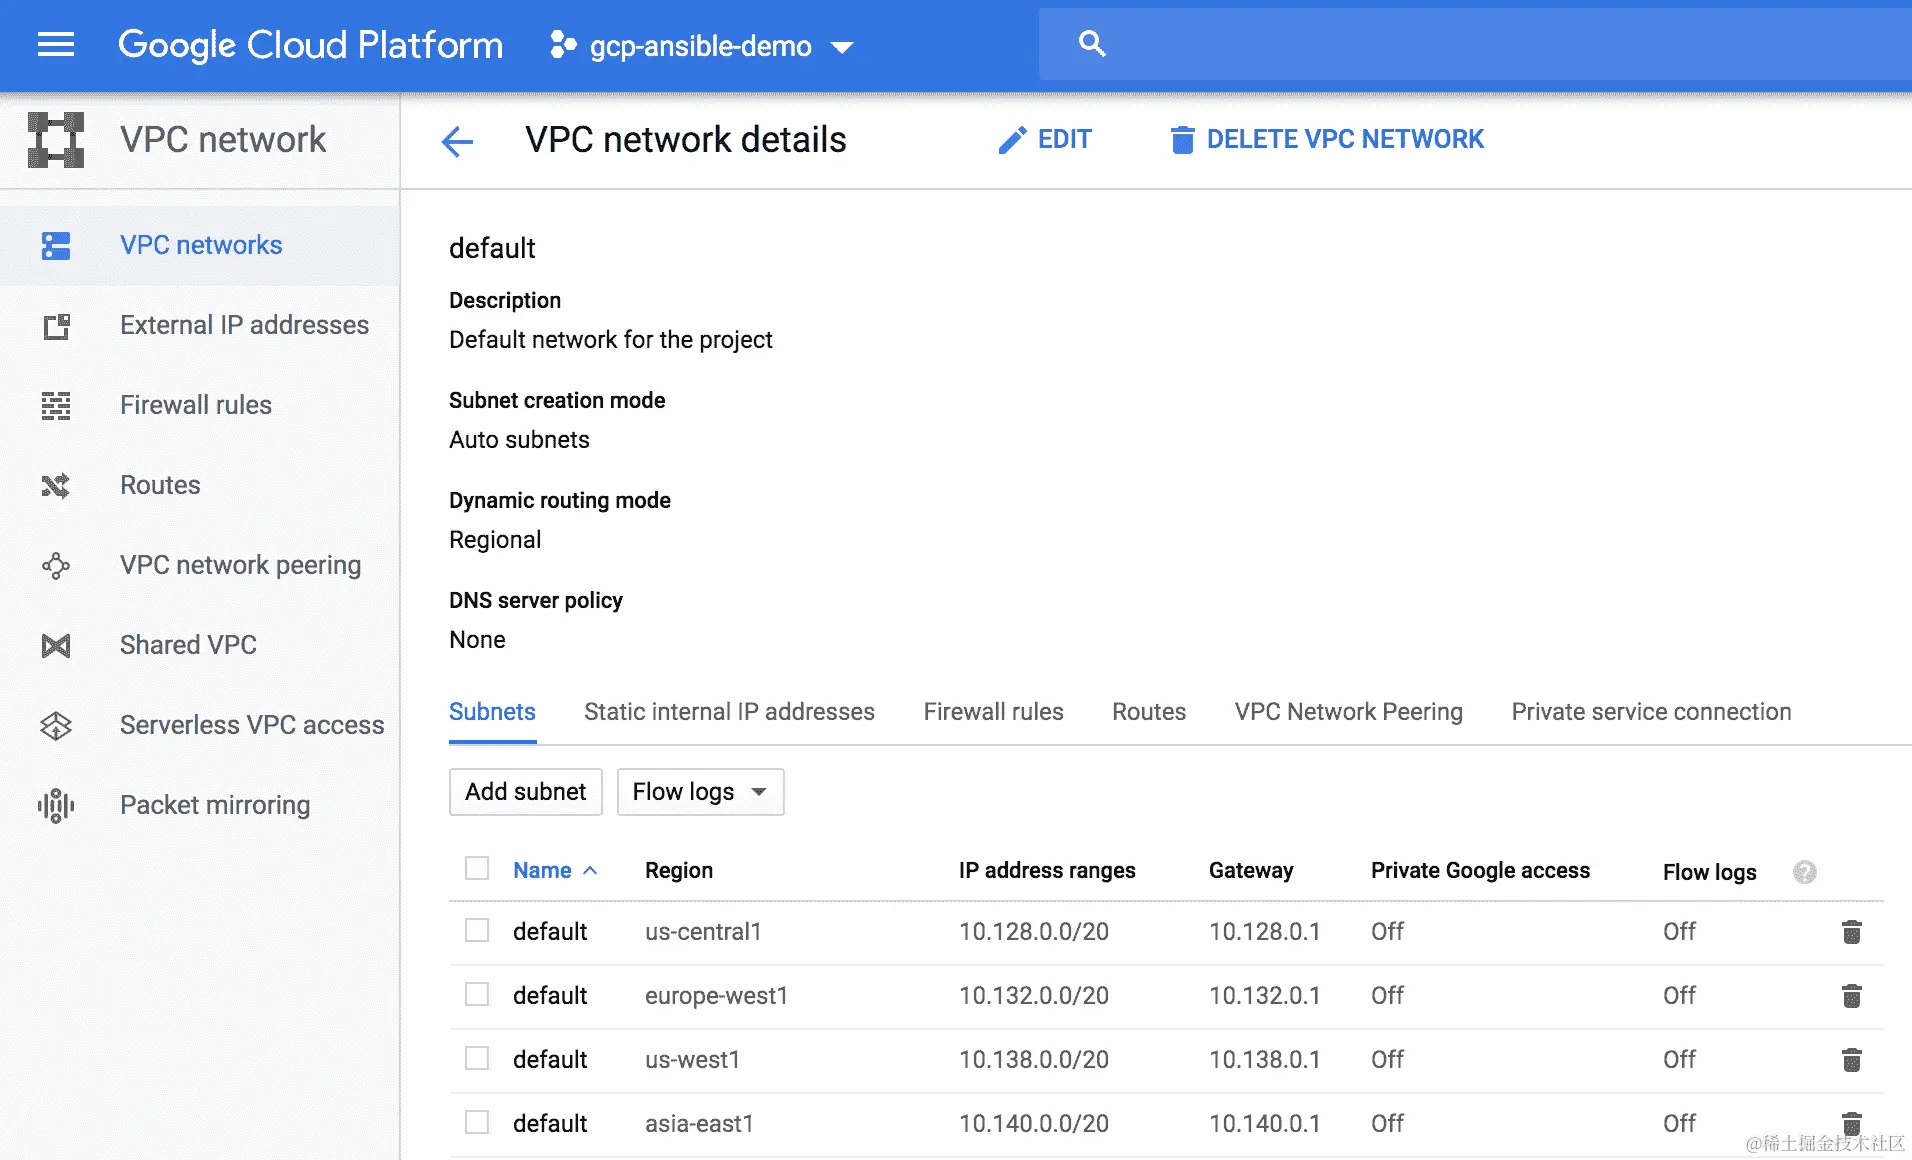This screenshot has width=1912, height=1160.
Task: Click the 10.132.0.1 gateway cell
Action: coord(1264,996)
